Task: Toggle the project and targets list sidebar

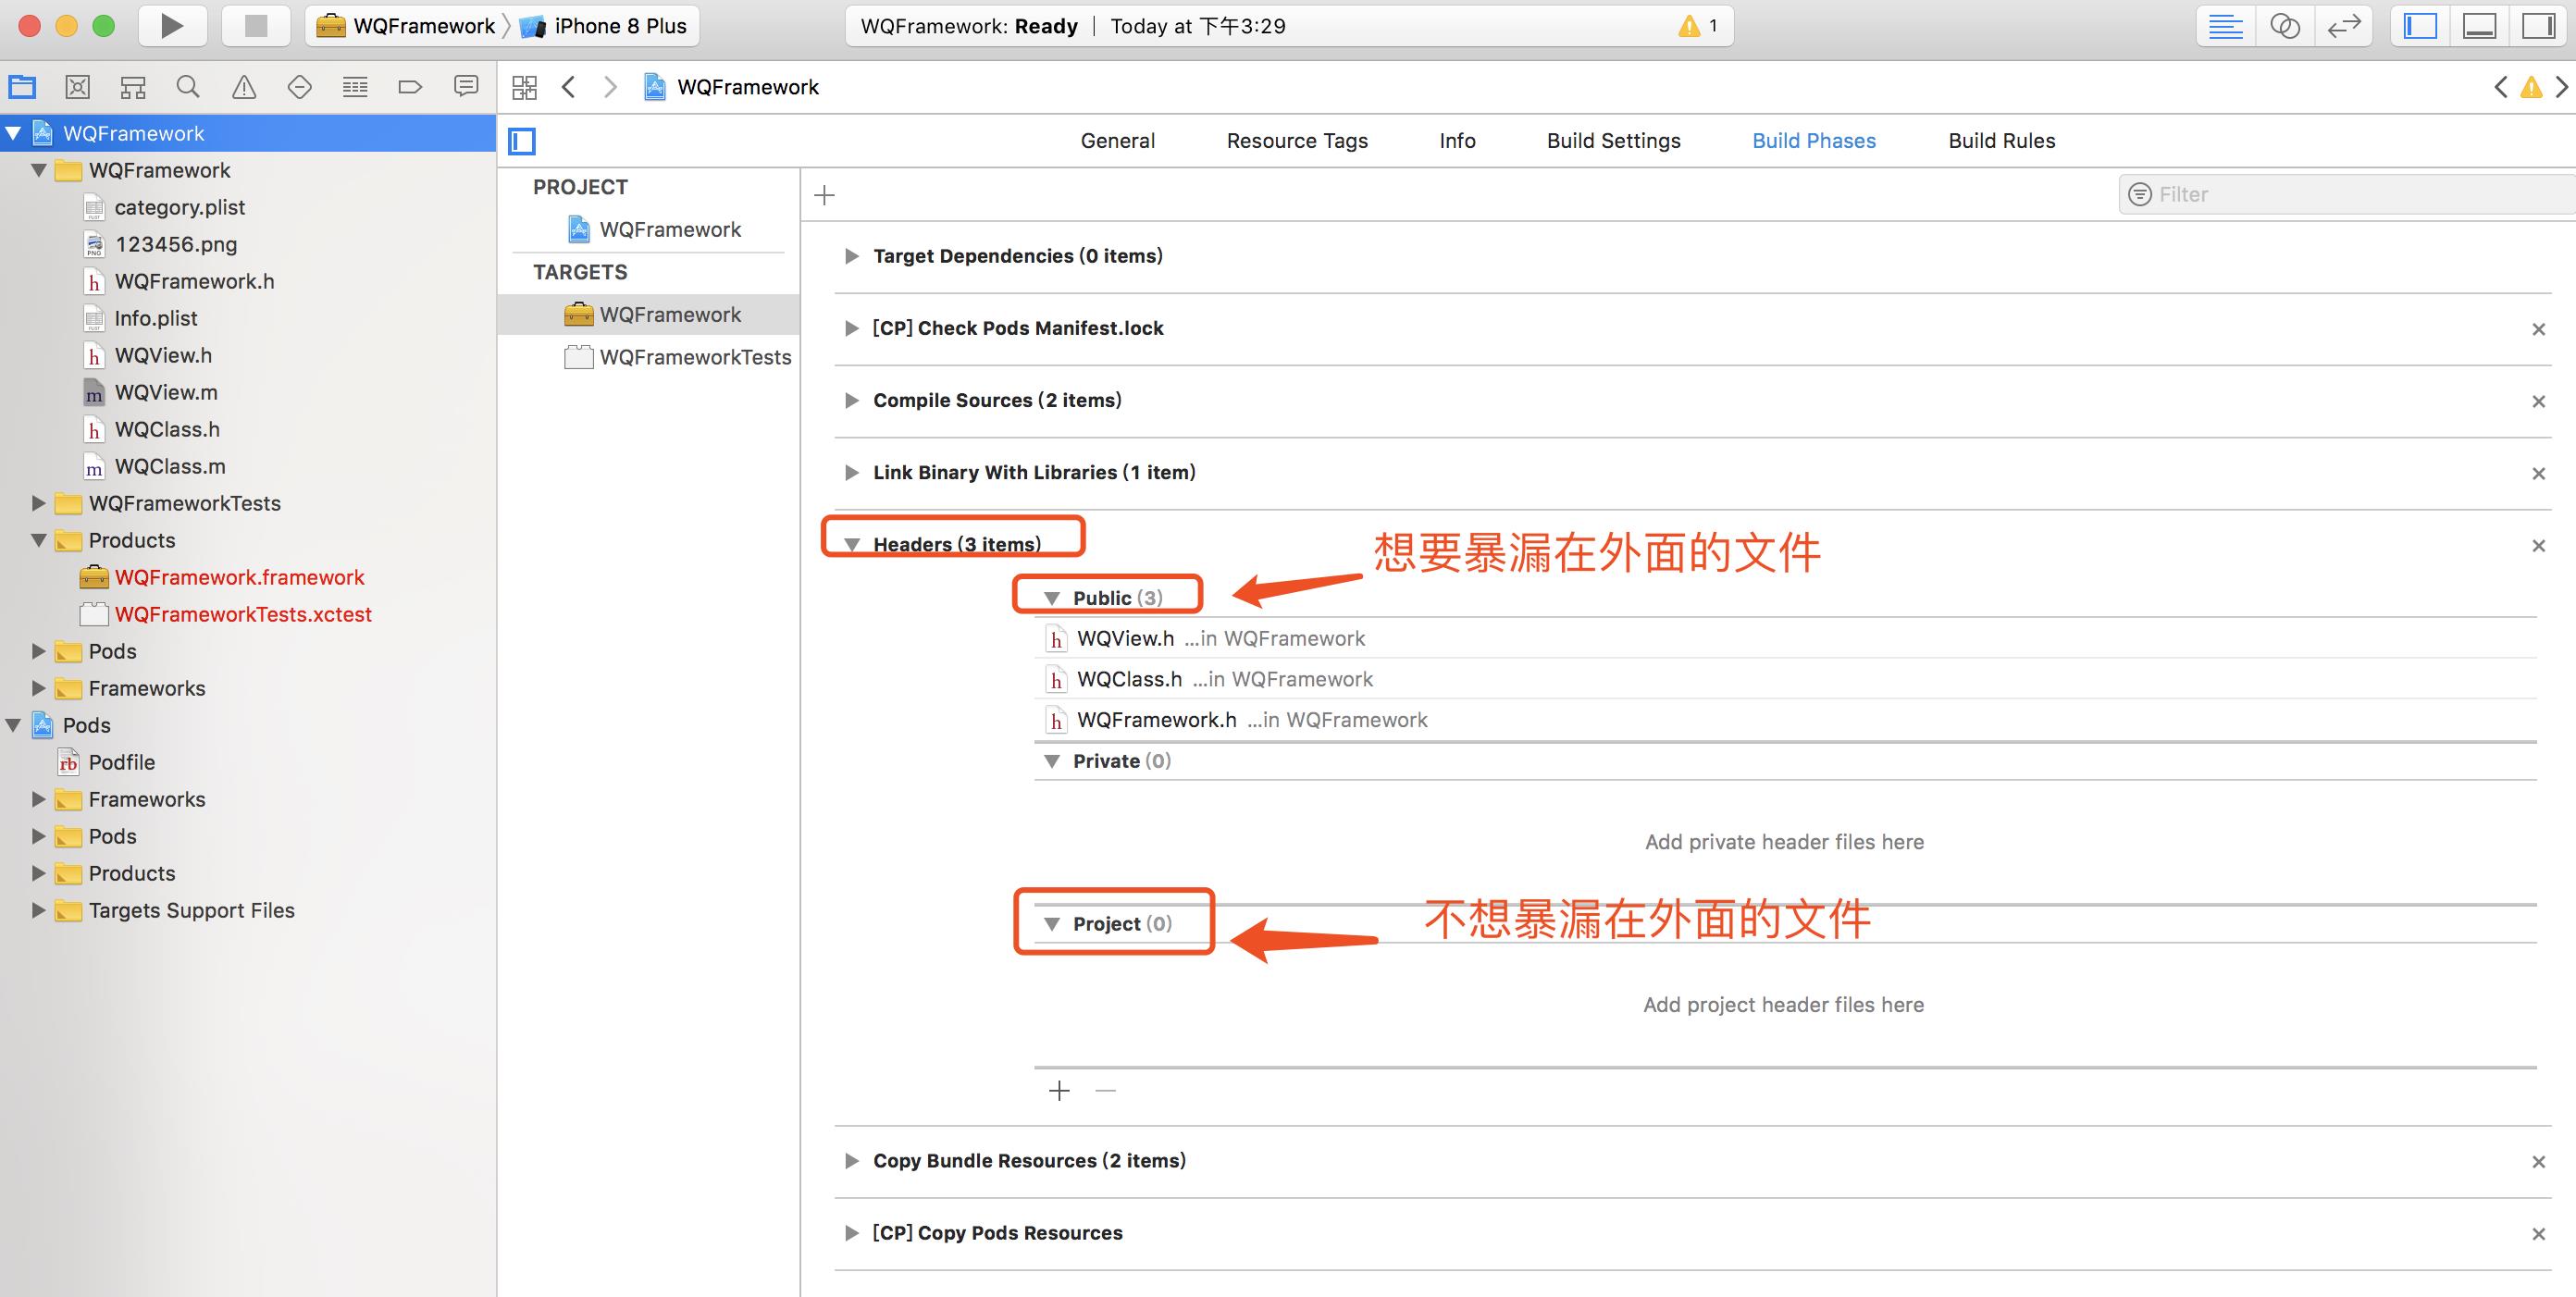Action: (522, 141)
